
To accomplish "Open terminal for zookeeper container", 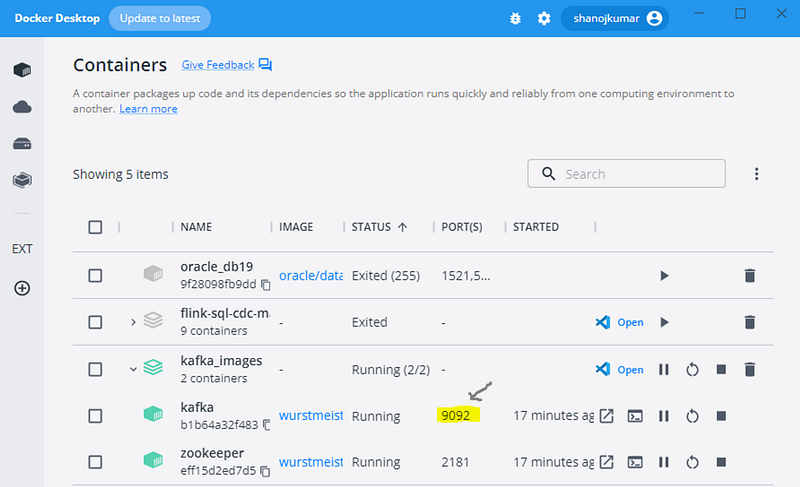I will pos(635,463).
